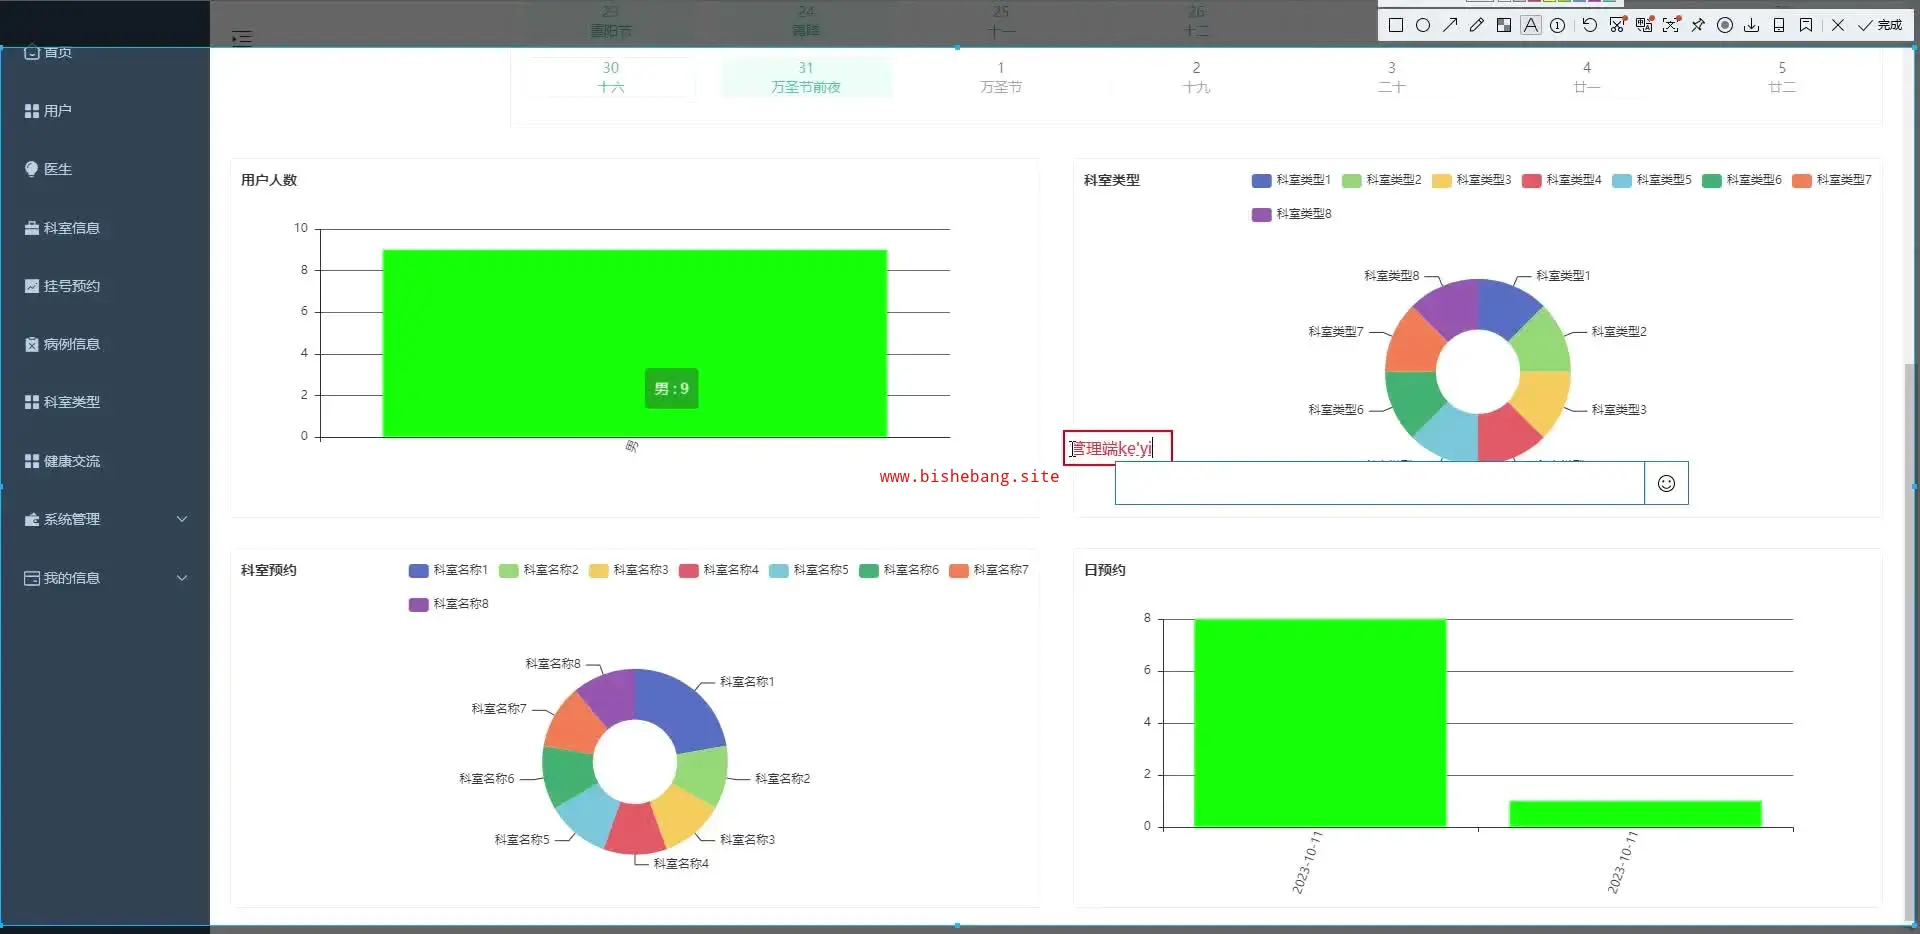Click the 完成 button
Image resolution: width=1920 pixels, height=934 pixels.
tap(1881, 25)
